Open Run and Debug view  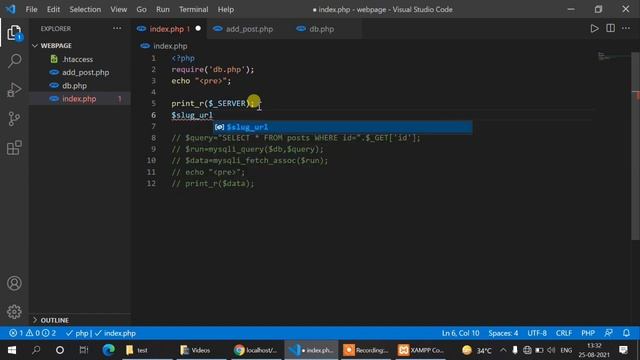tap(14, 90)
